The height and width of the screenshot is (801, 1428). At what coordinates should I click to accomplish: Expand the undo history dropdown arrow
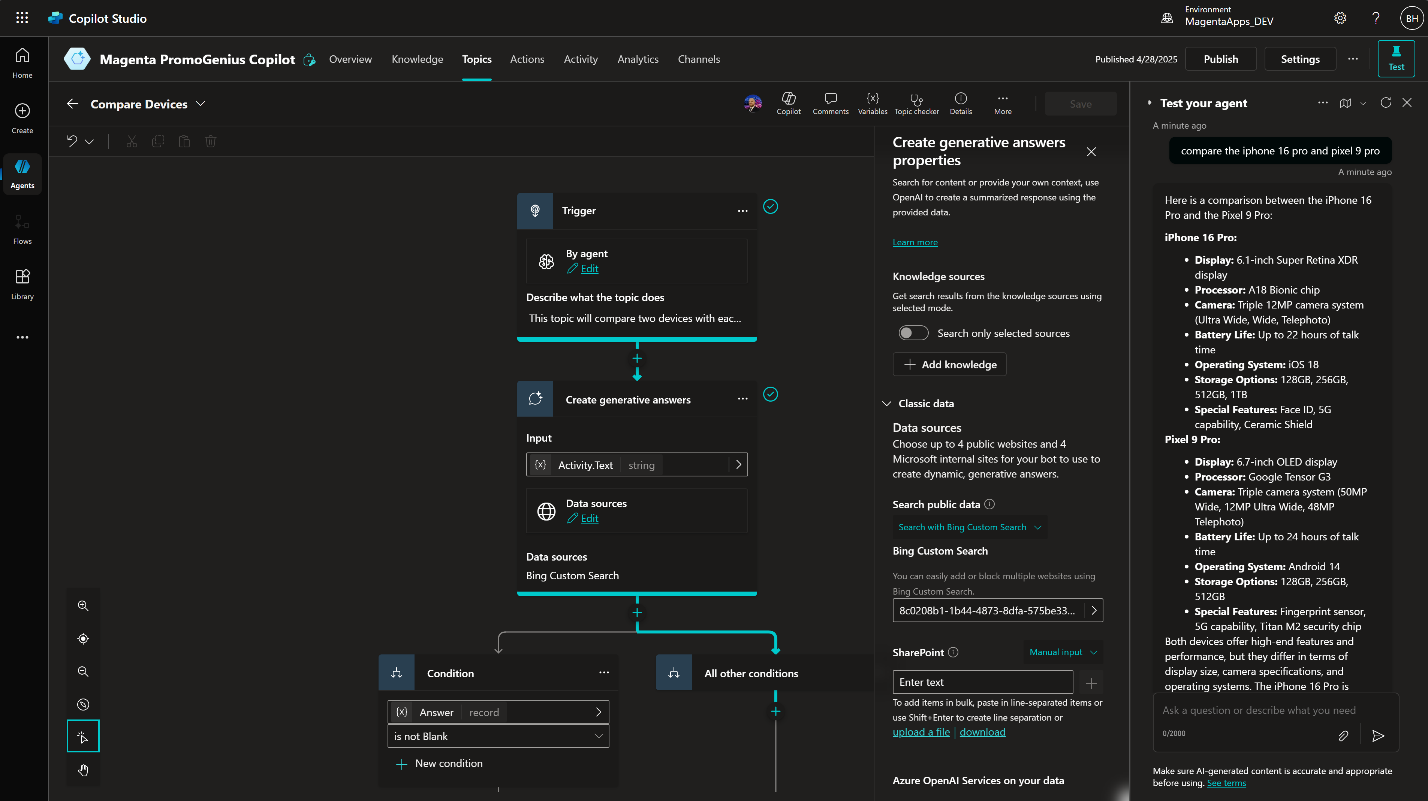90,141
